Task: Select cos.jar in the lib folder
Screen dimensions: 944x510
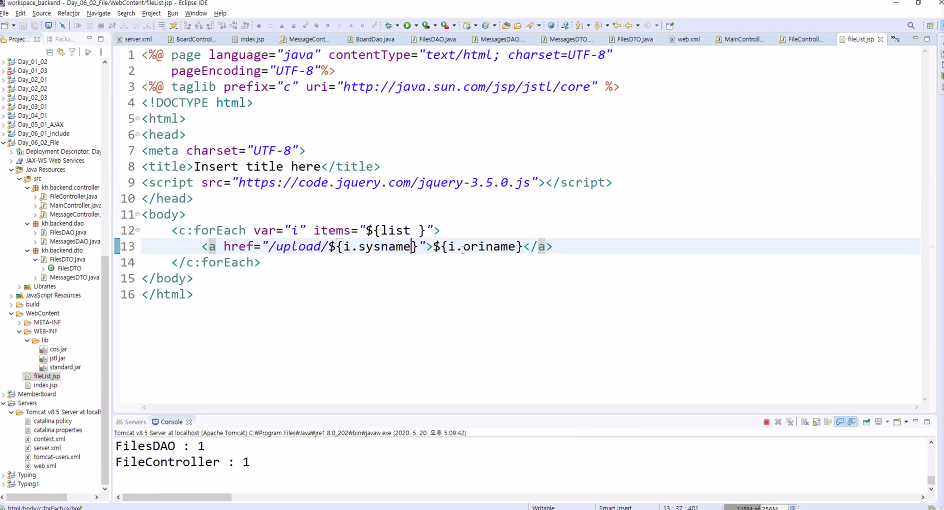Action: 58,349
